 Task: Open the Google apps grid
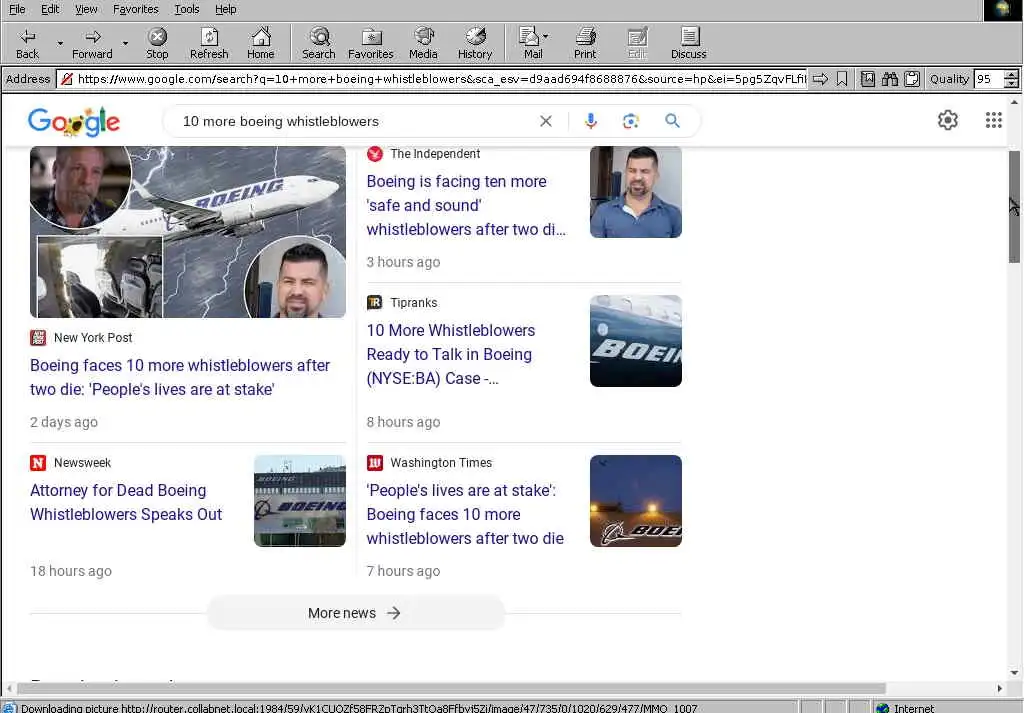[993, 120]
